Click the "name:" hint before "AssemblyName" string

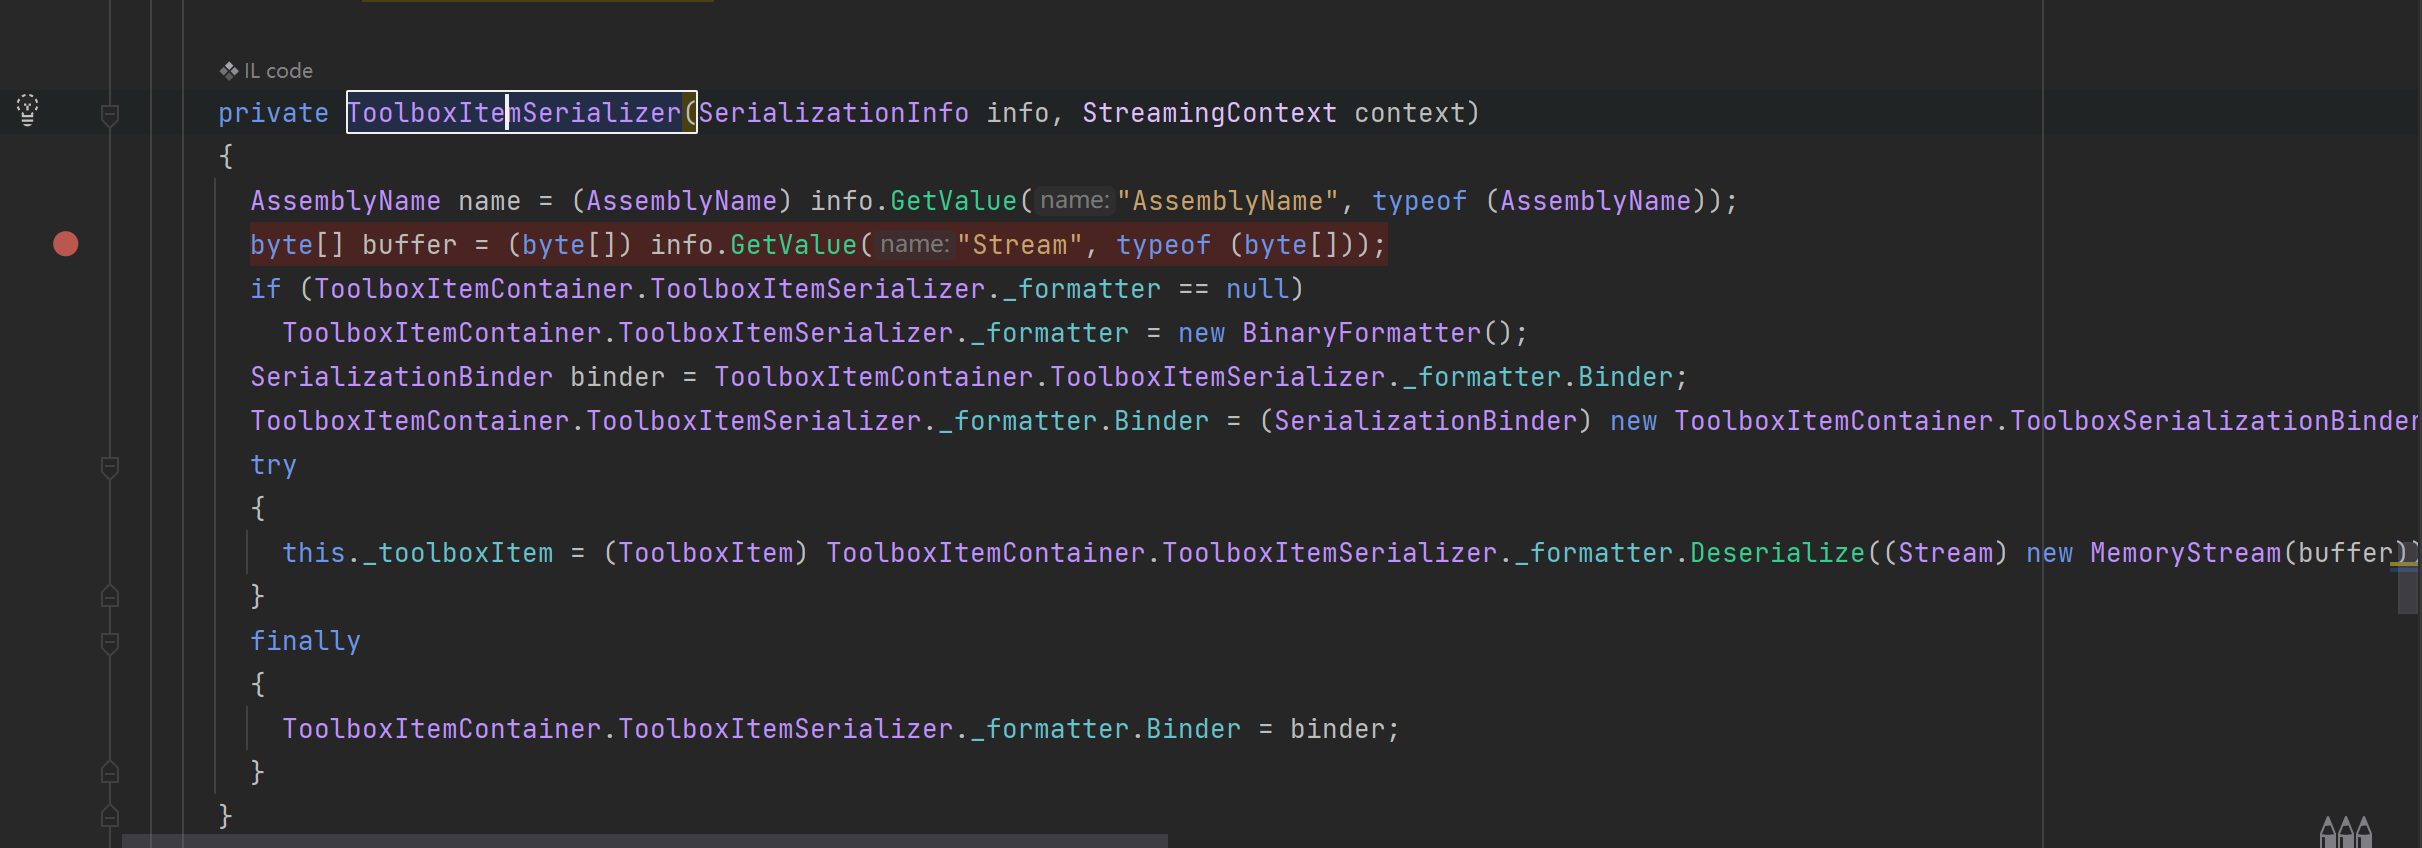(1075, 200)
